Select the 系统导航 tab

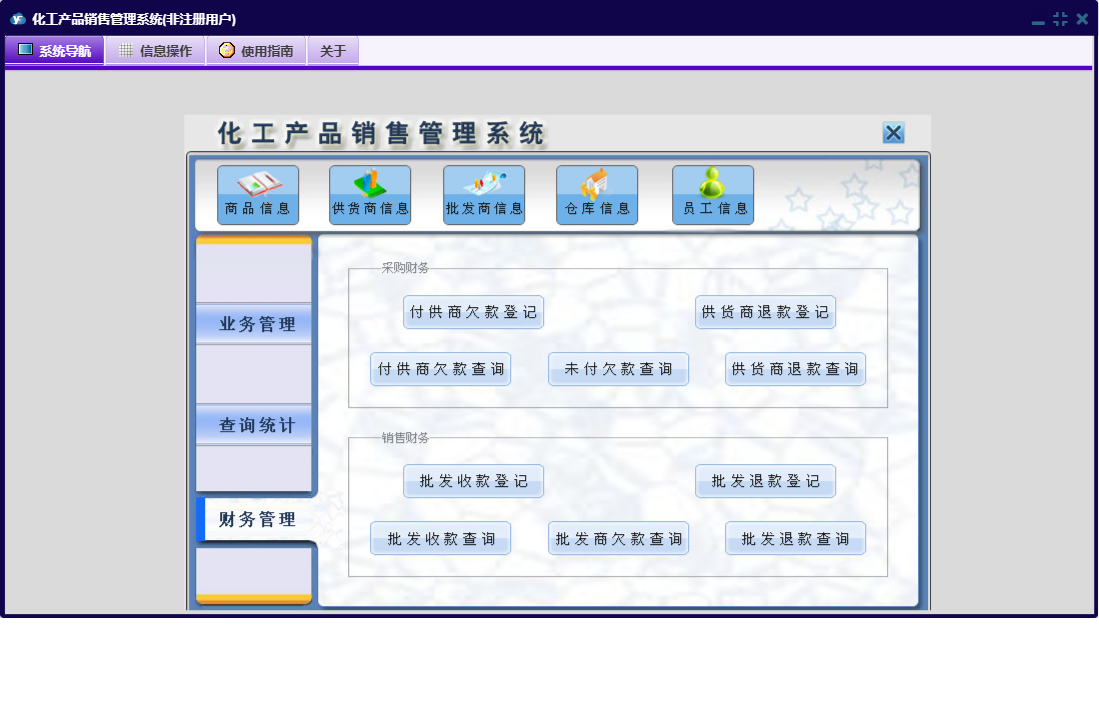(55, 50)
